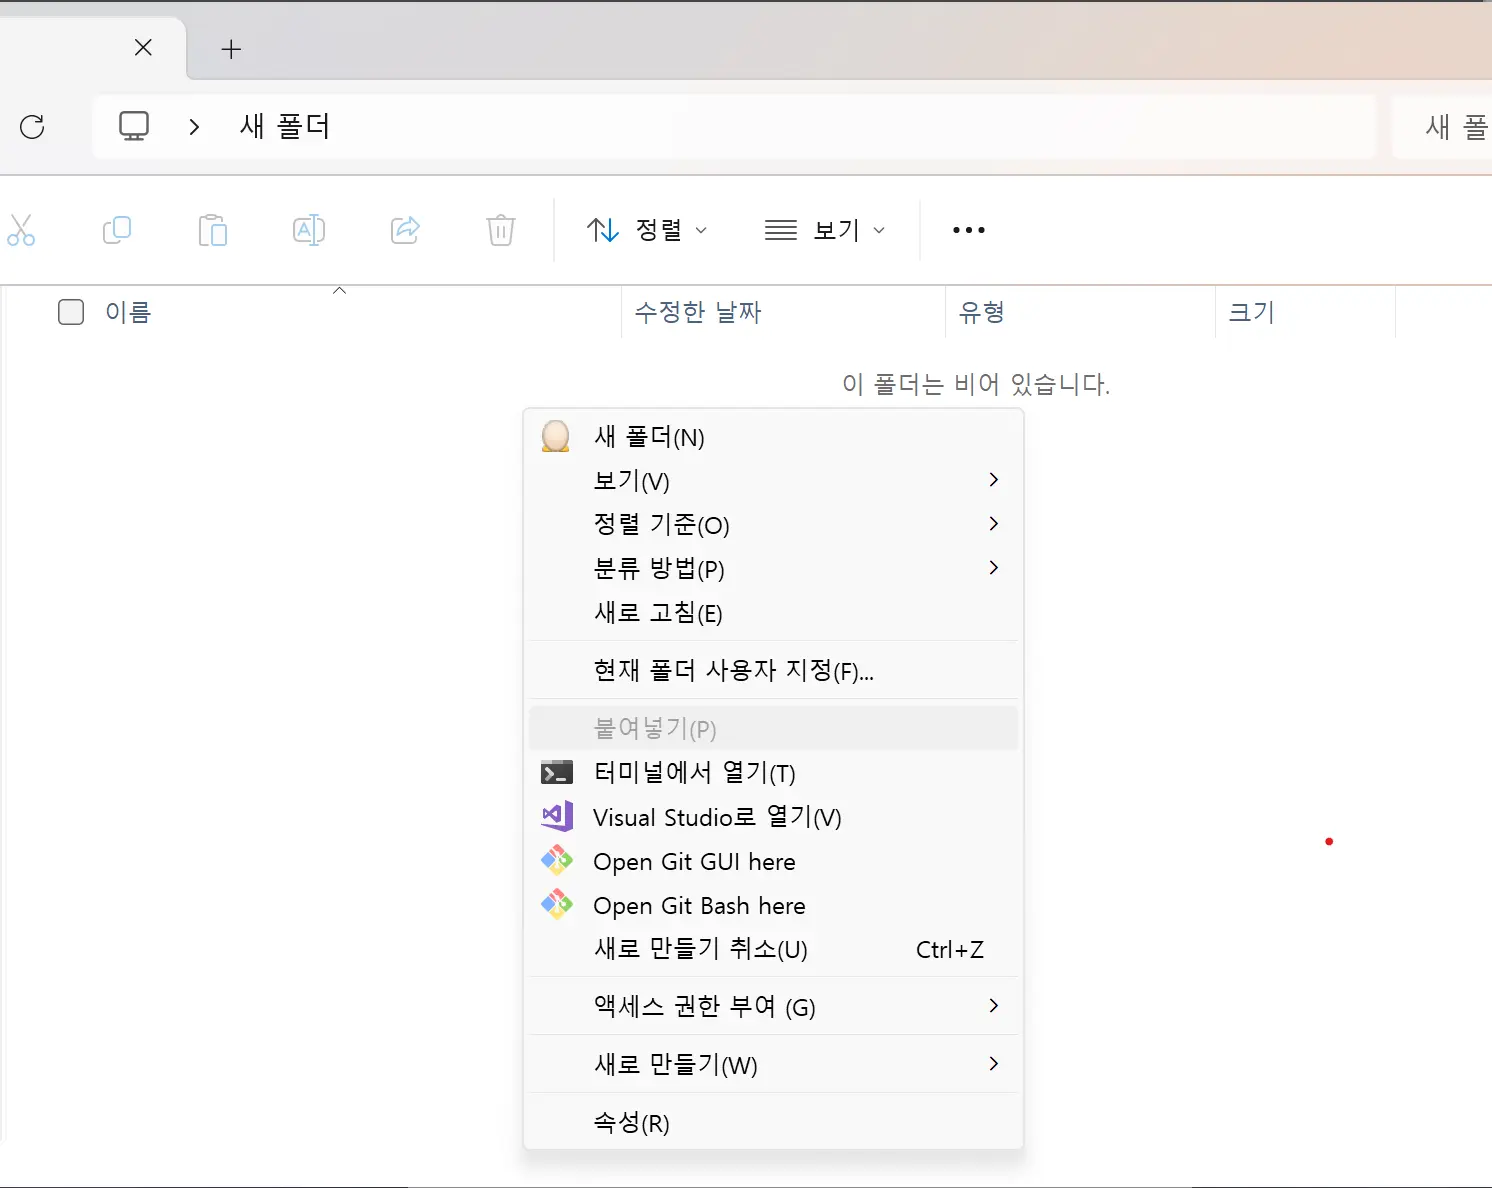Expand breadcrumb chevron before 새 폴더
Viewport: 1492px width, 1188px height.
click(194, 127)
